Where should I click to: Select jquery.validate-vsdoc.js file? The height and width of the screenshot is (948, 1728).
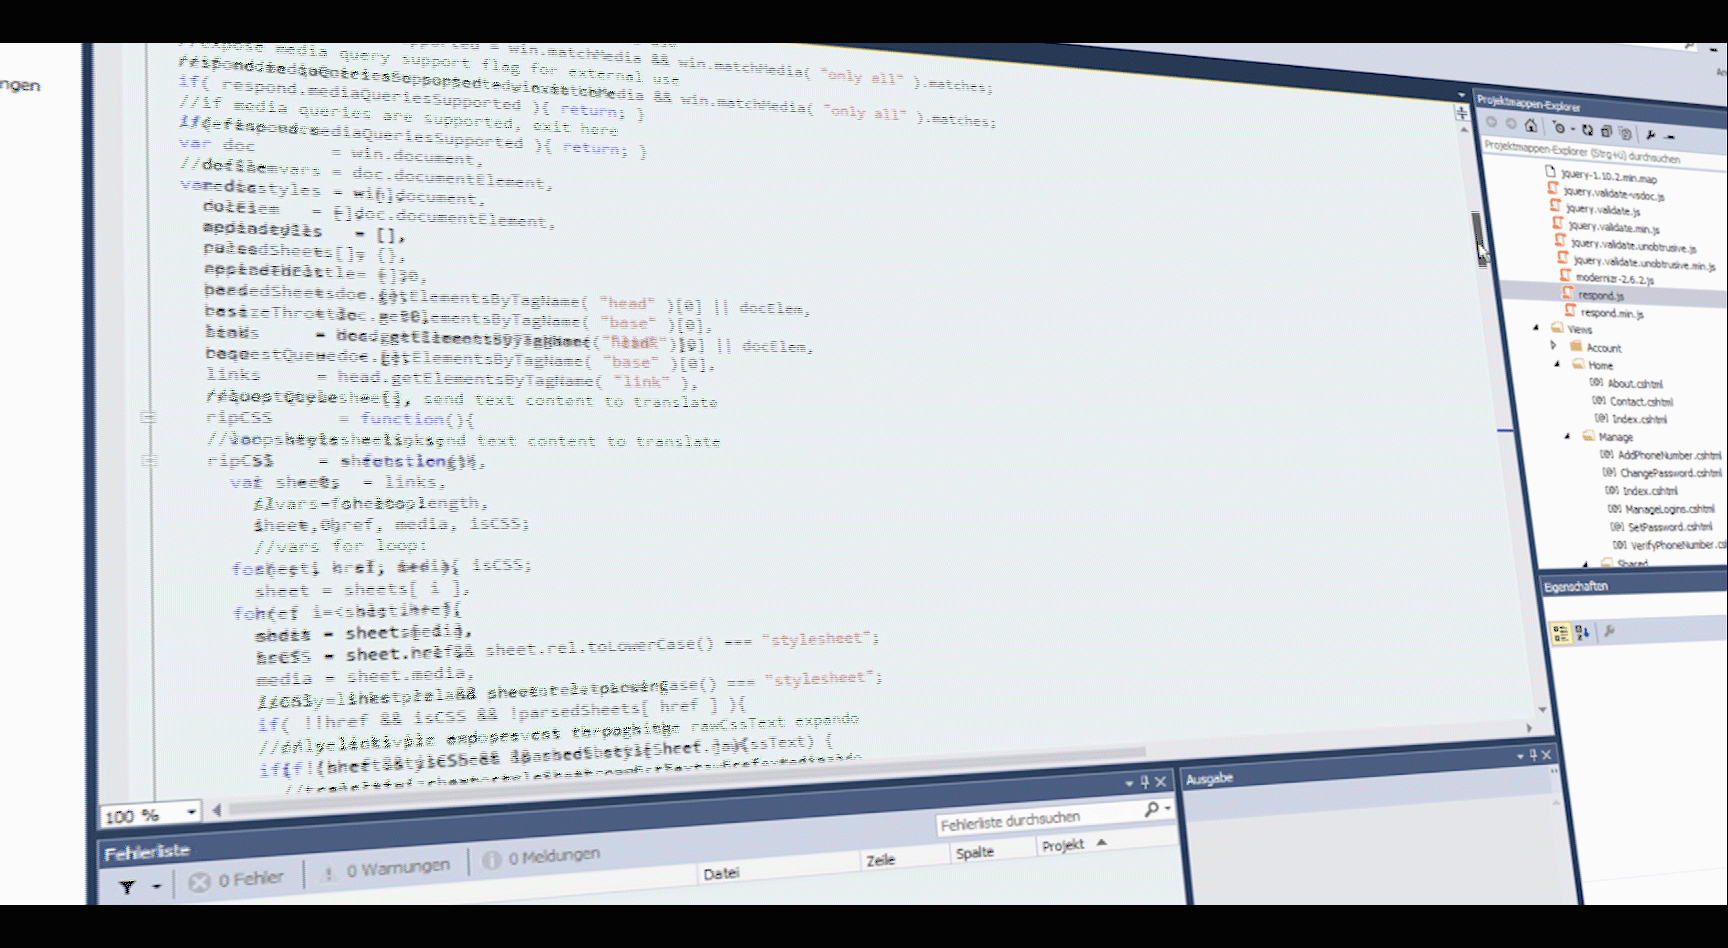[x=1613, y=194]
